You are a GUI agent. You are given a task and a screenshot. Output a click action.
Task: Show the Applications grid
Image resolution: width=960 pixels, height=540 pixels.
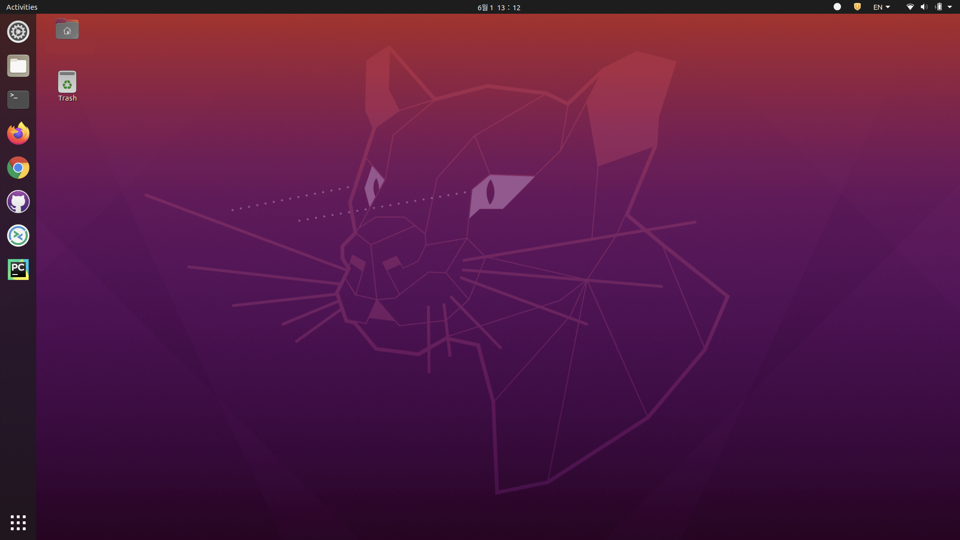(18, 522)
